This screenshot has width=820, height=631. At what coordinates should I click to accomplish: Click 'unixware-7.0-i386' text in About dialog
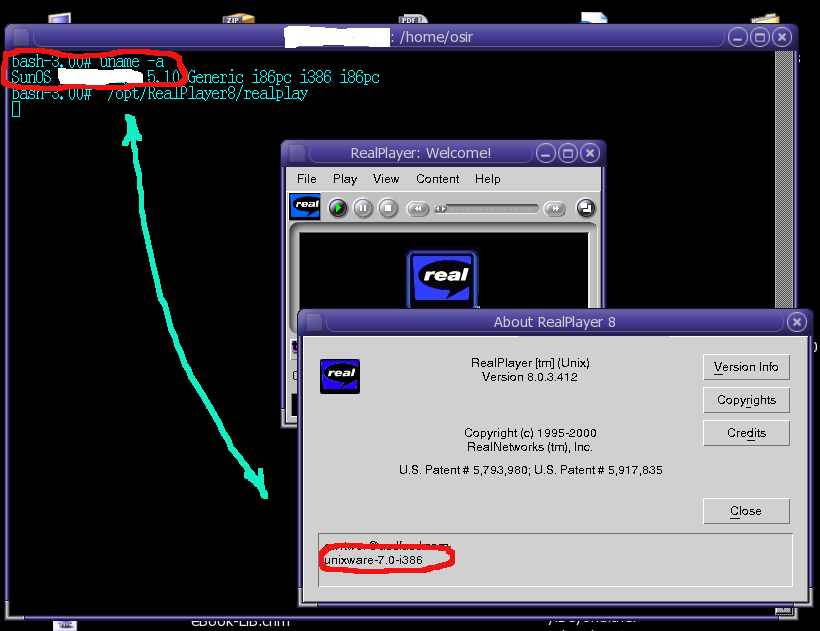tap(373, 560)
